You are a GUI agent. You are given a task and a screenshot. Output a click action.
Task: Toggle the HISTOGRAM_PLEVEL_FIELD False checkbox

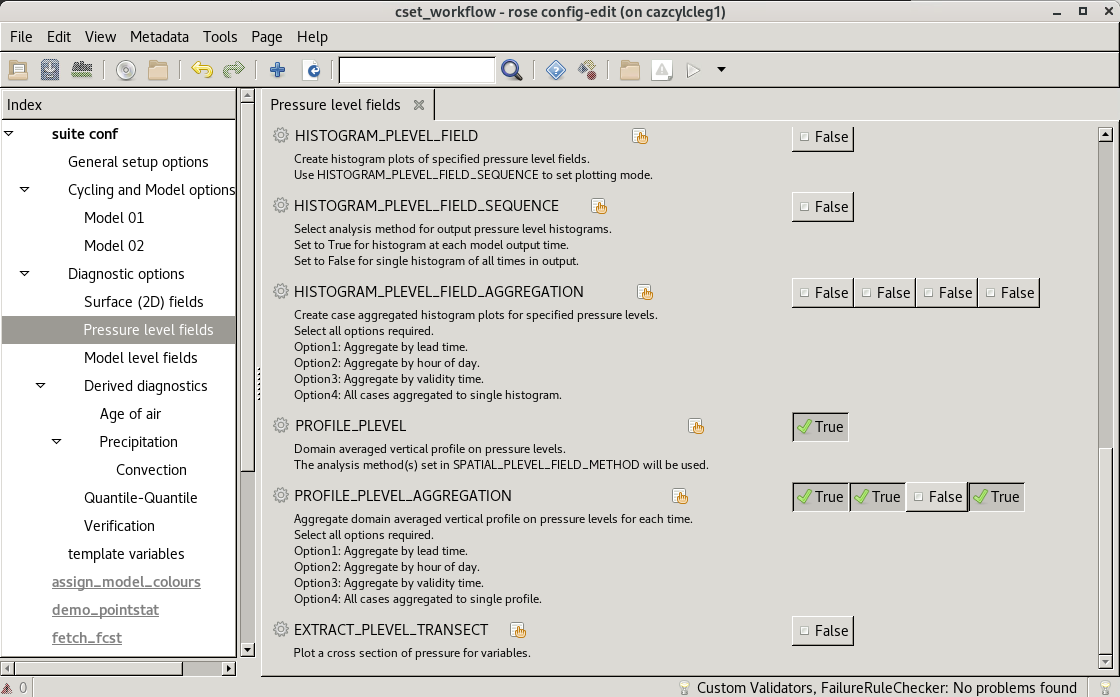[x=823, y=136]
